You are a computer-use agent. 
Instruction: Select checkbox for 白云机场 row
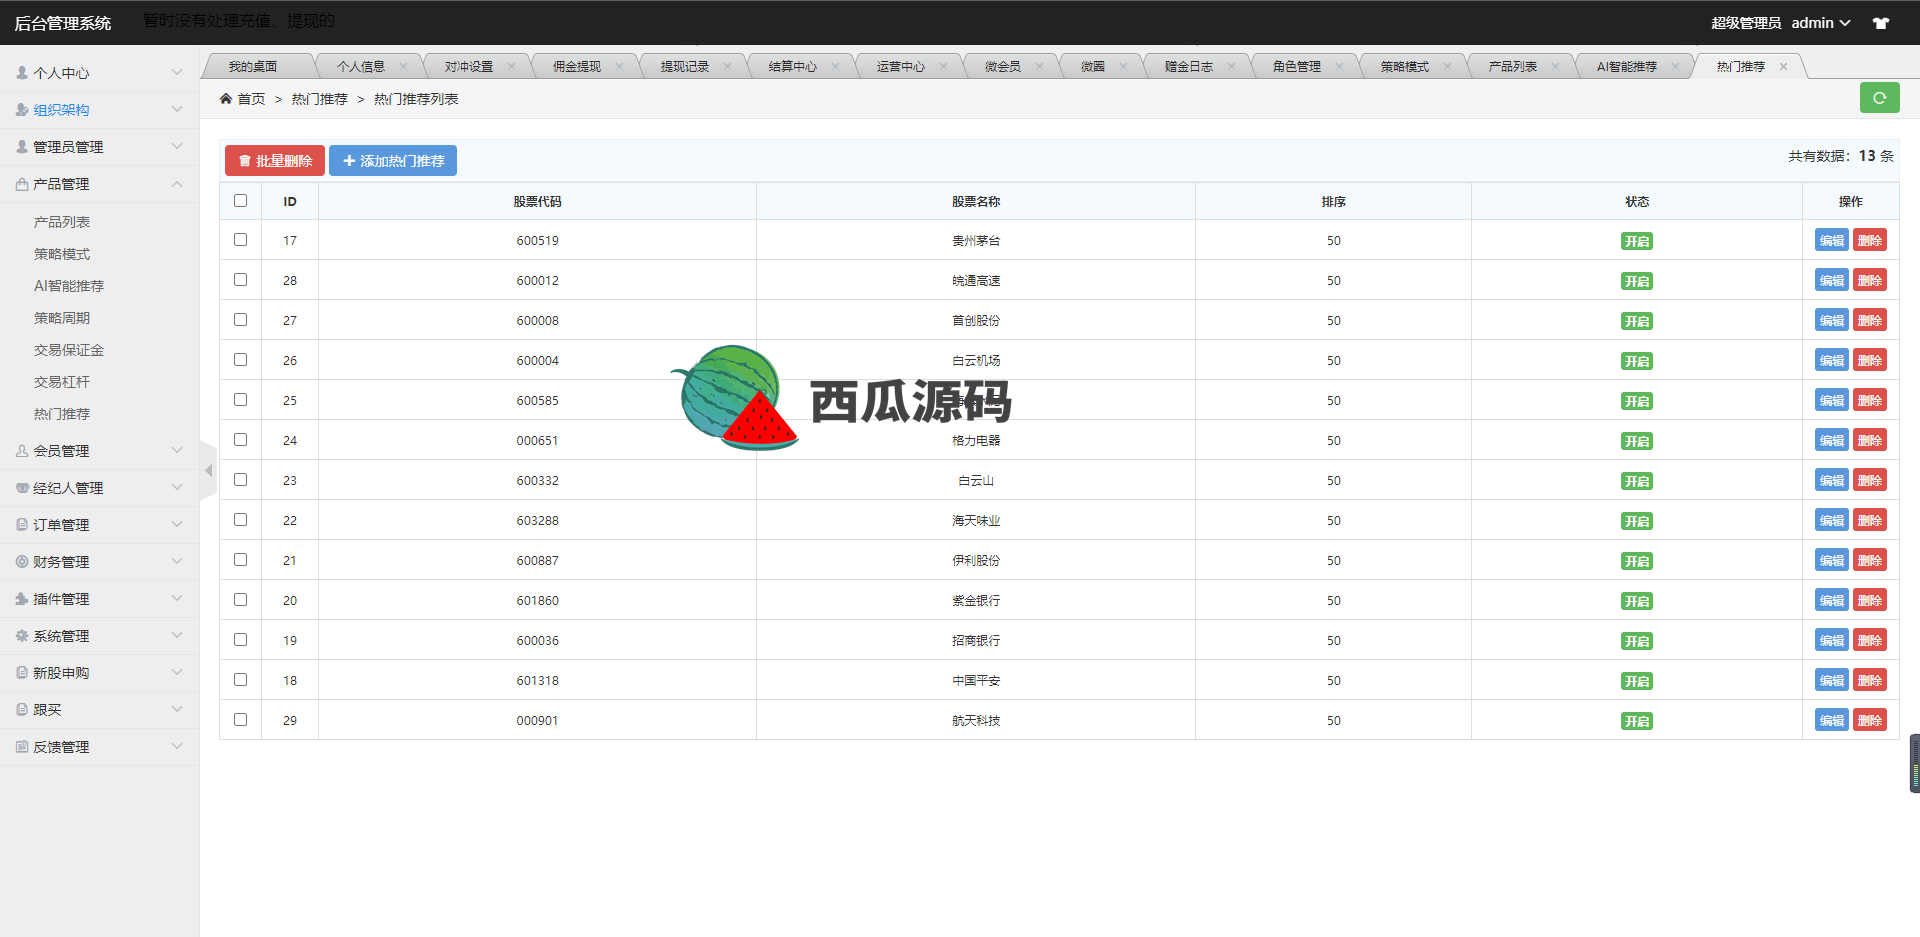pos(240,359)
